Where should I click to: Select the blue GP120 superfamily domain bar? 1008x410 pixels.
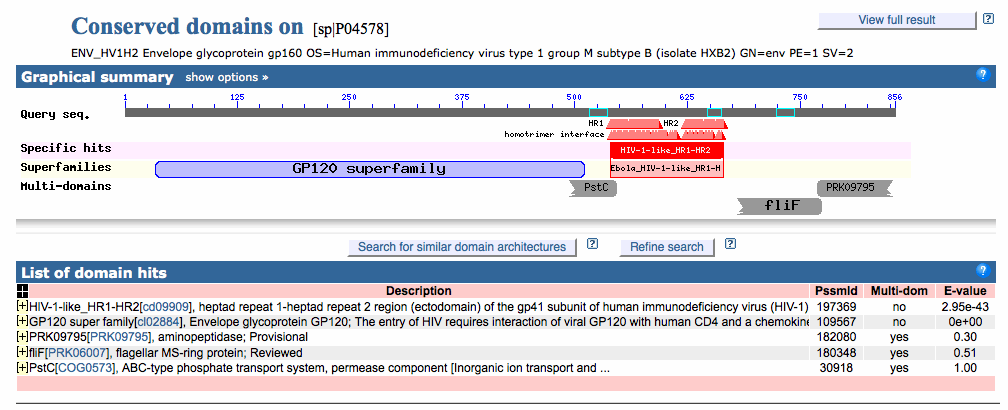click(x=369, y=169)
